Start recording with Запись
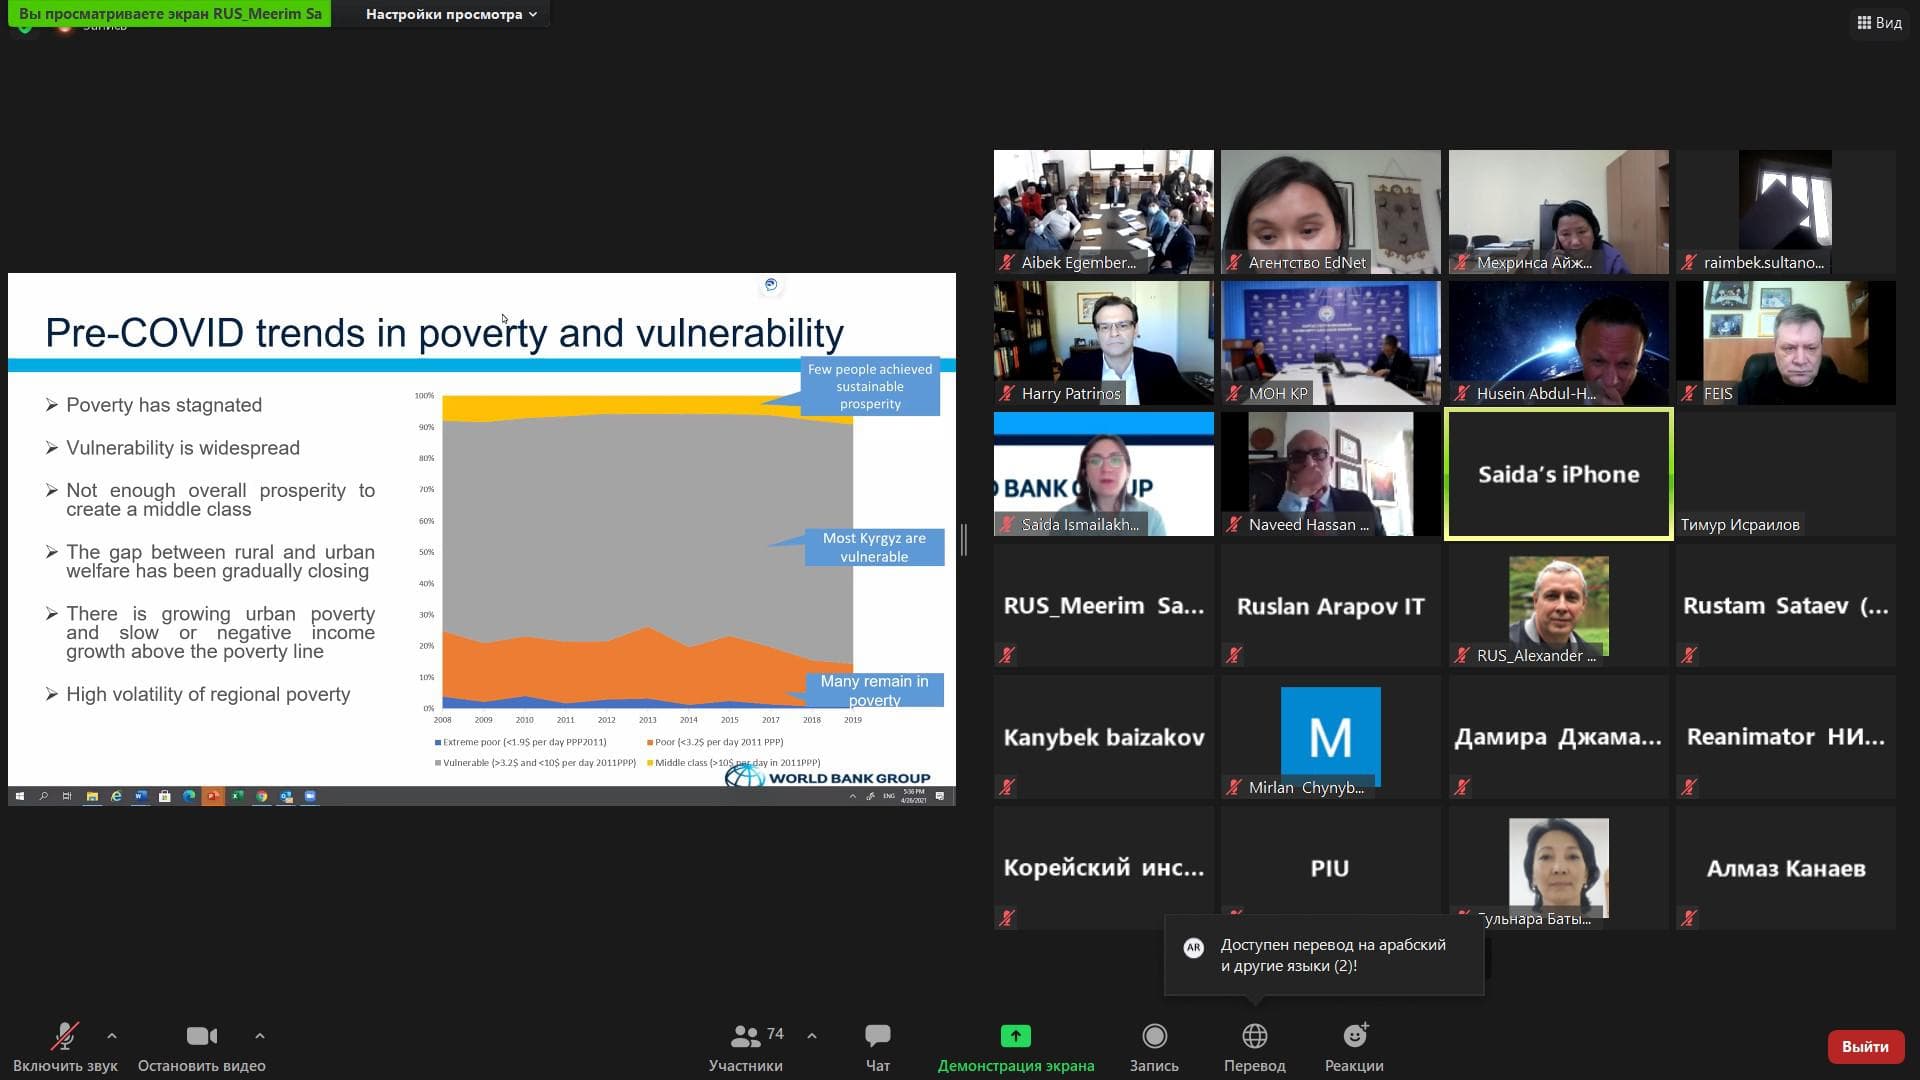Image resolution: width=1920 pixels, height=1080 pixels. pos(1154,1046)
